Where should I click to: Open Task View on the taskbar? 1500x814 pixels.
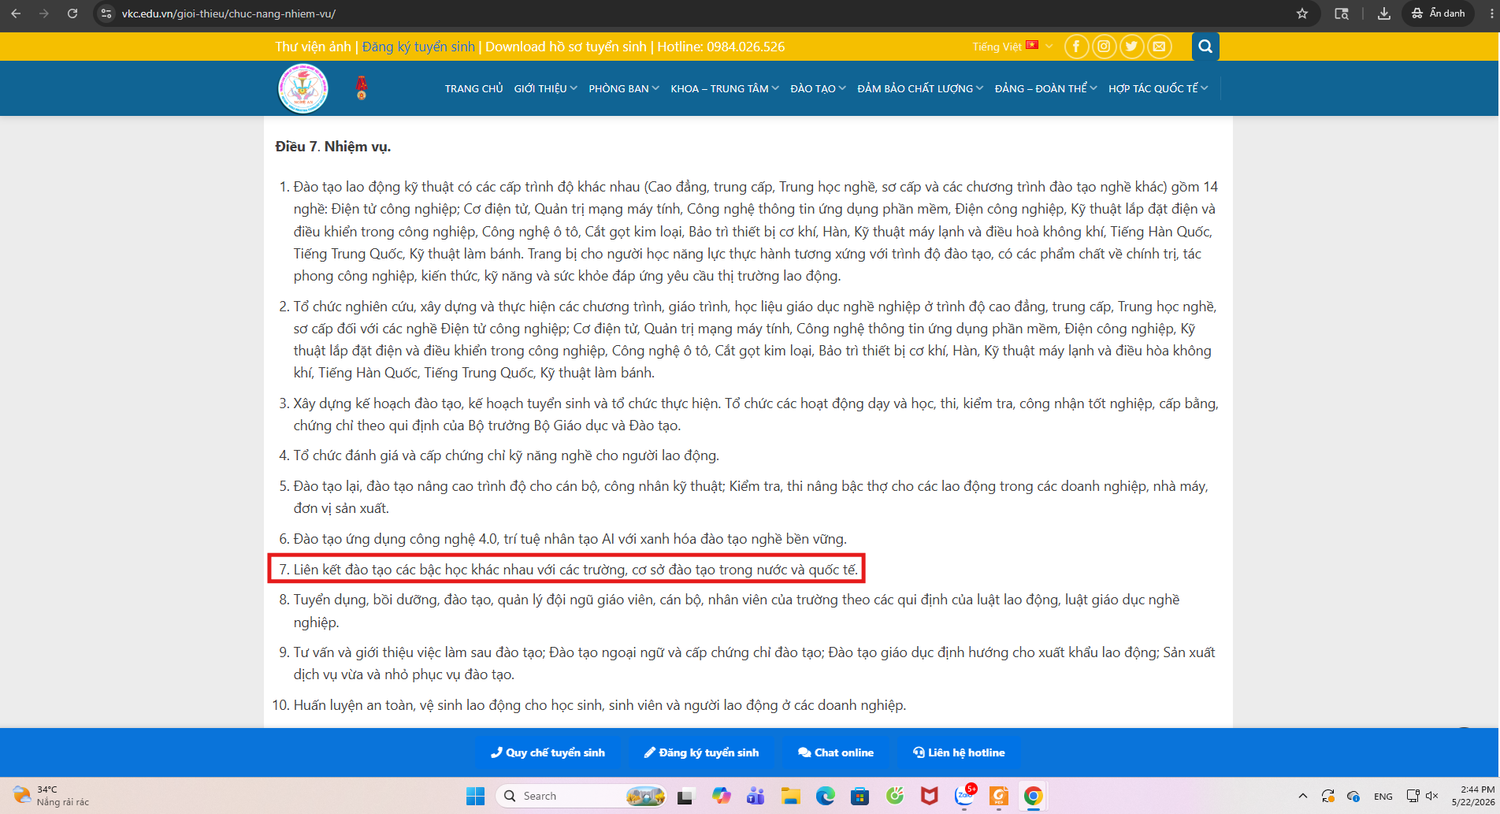(685, 796)
